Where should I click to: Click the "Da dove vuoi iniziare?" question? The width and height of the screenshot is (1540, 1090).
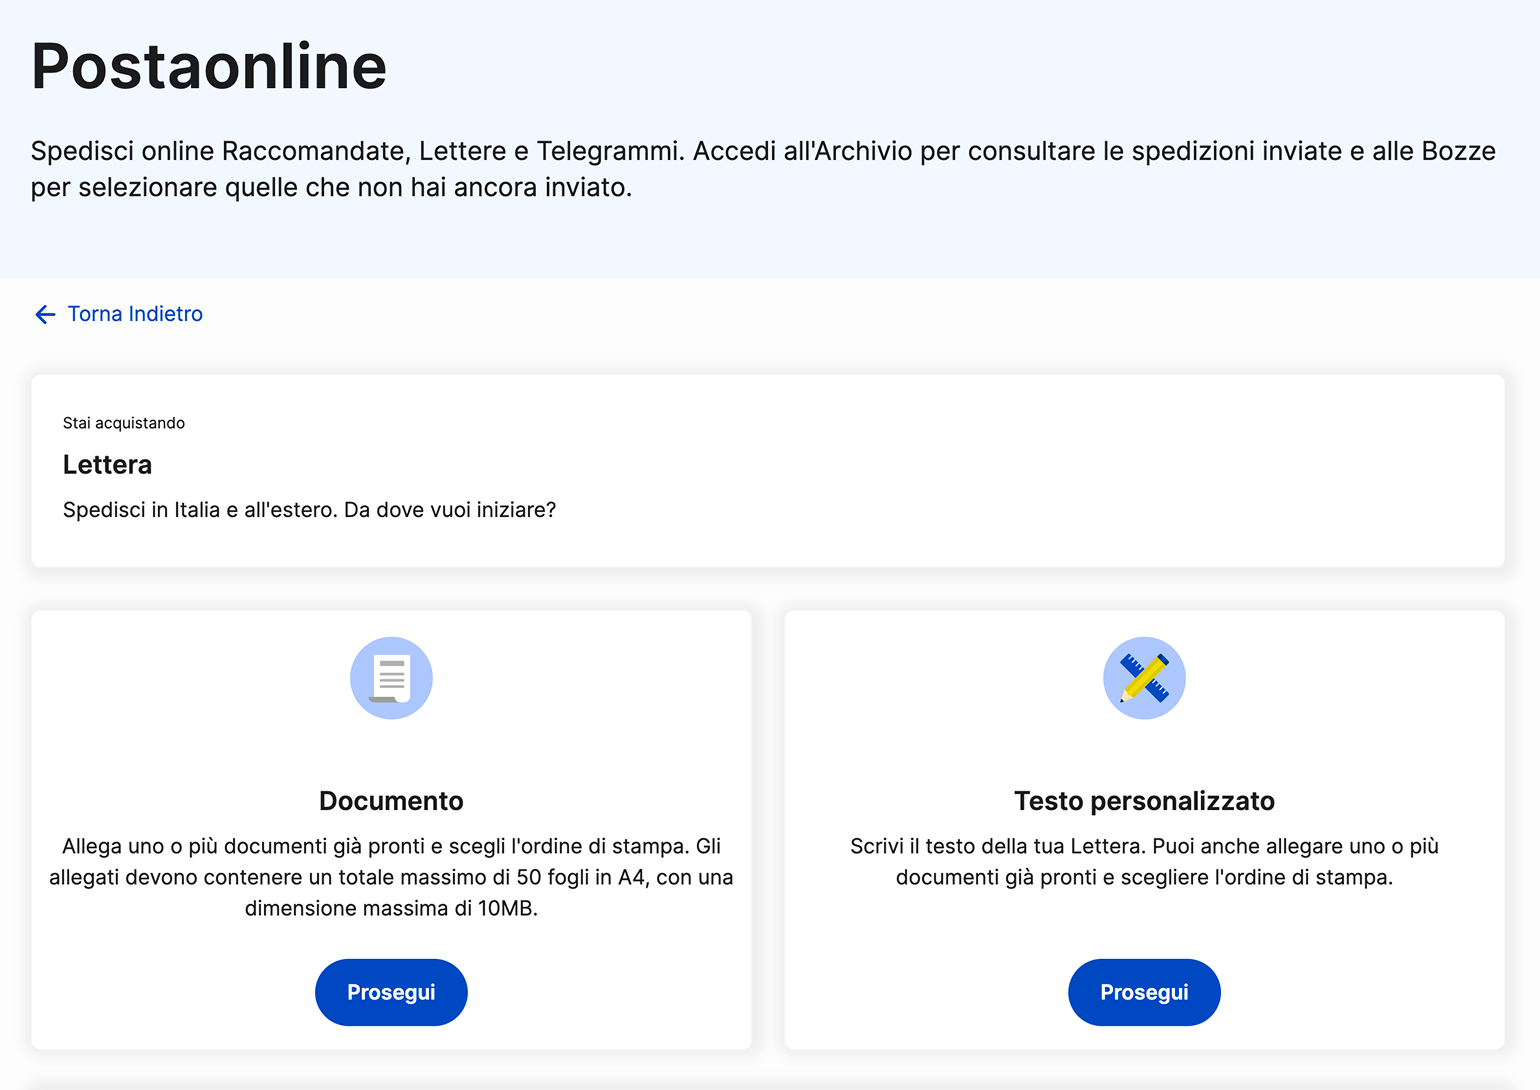450,510
